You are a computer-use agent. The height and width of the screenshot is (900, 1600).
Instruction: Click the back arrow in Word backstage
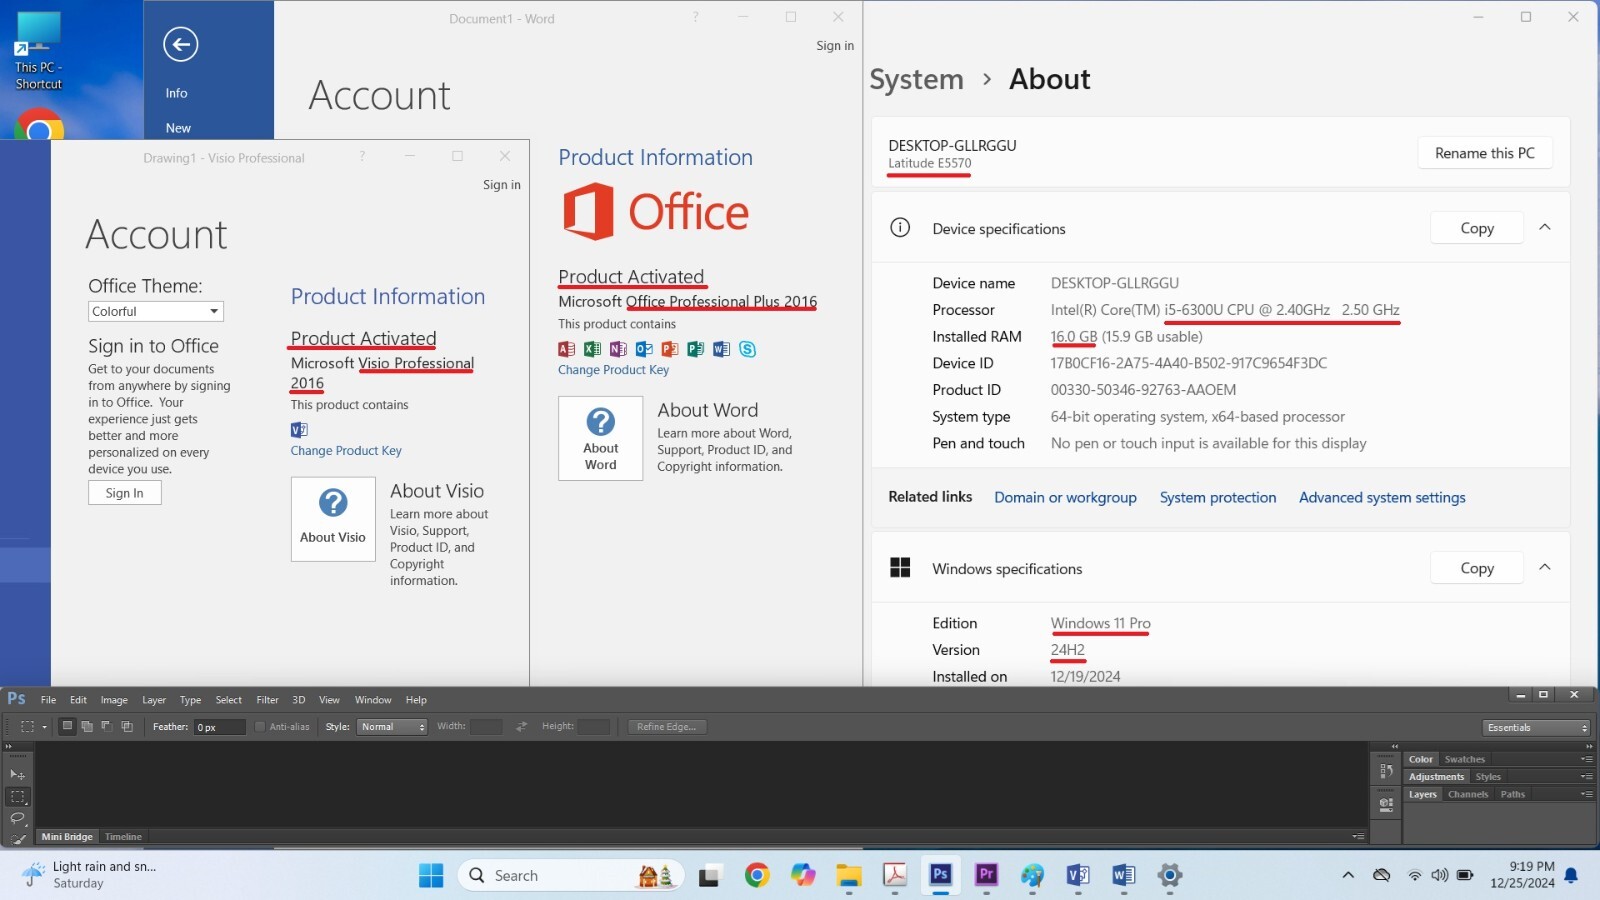(180, 44)
